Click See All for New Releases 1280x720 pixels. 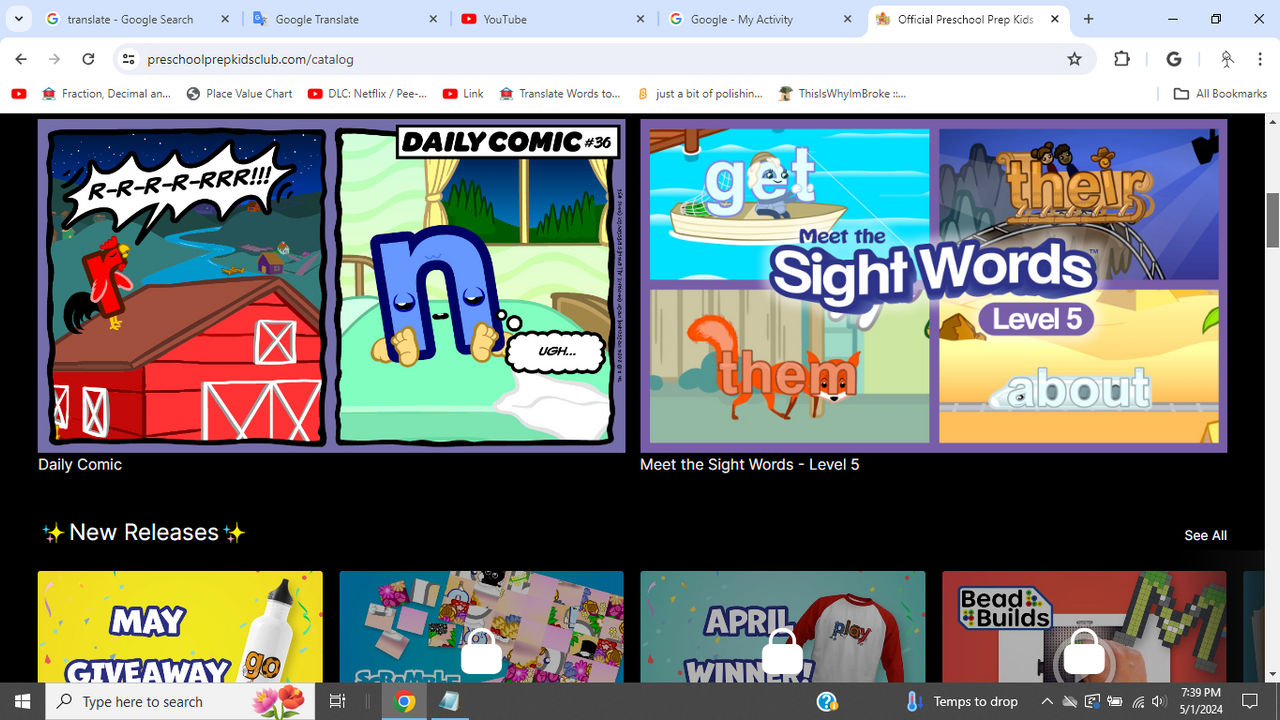click(1205, 535)
